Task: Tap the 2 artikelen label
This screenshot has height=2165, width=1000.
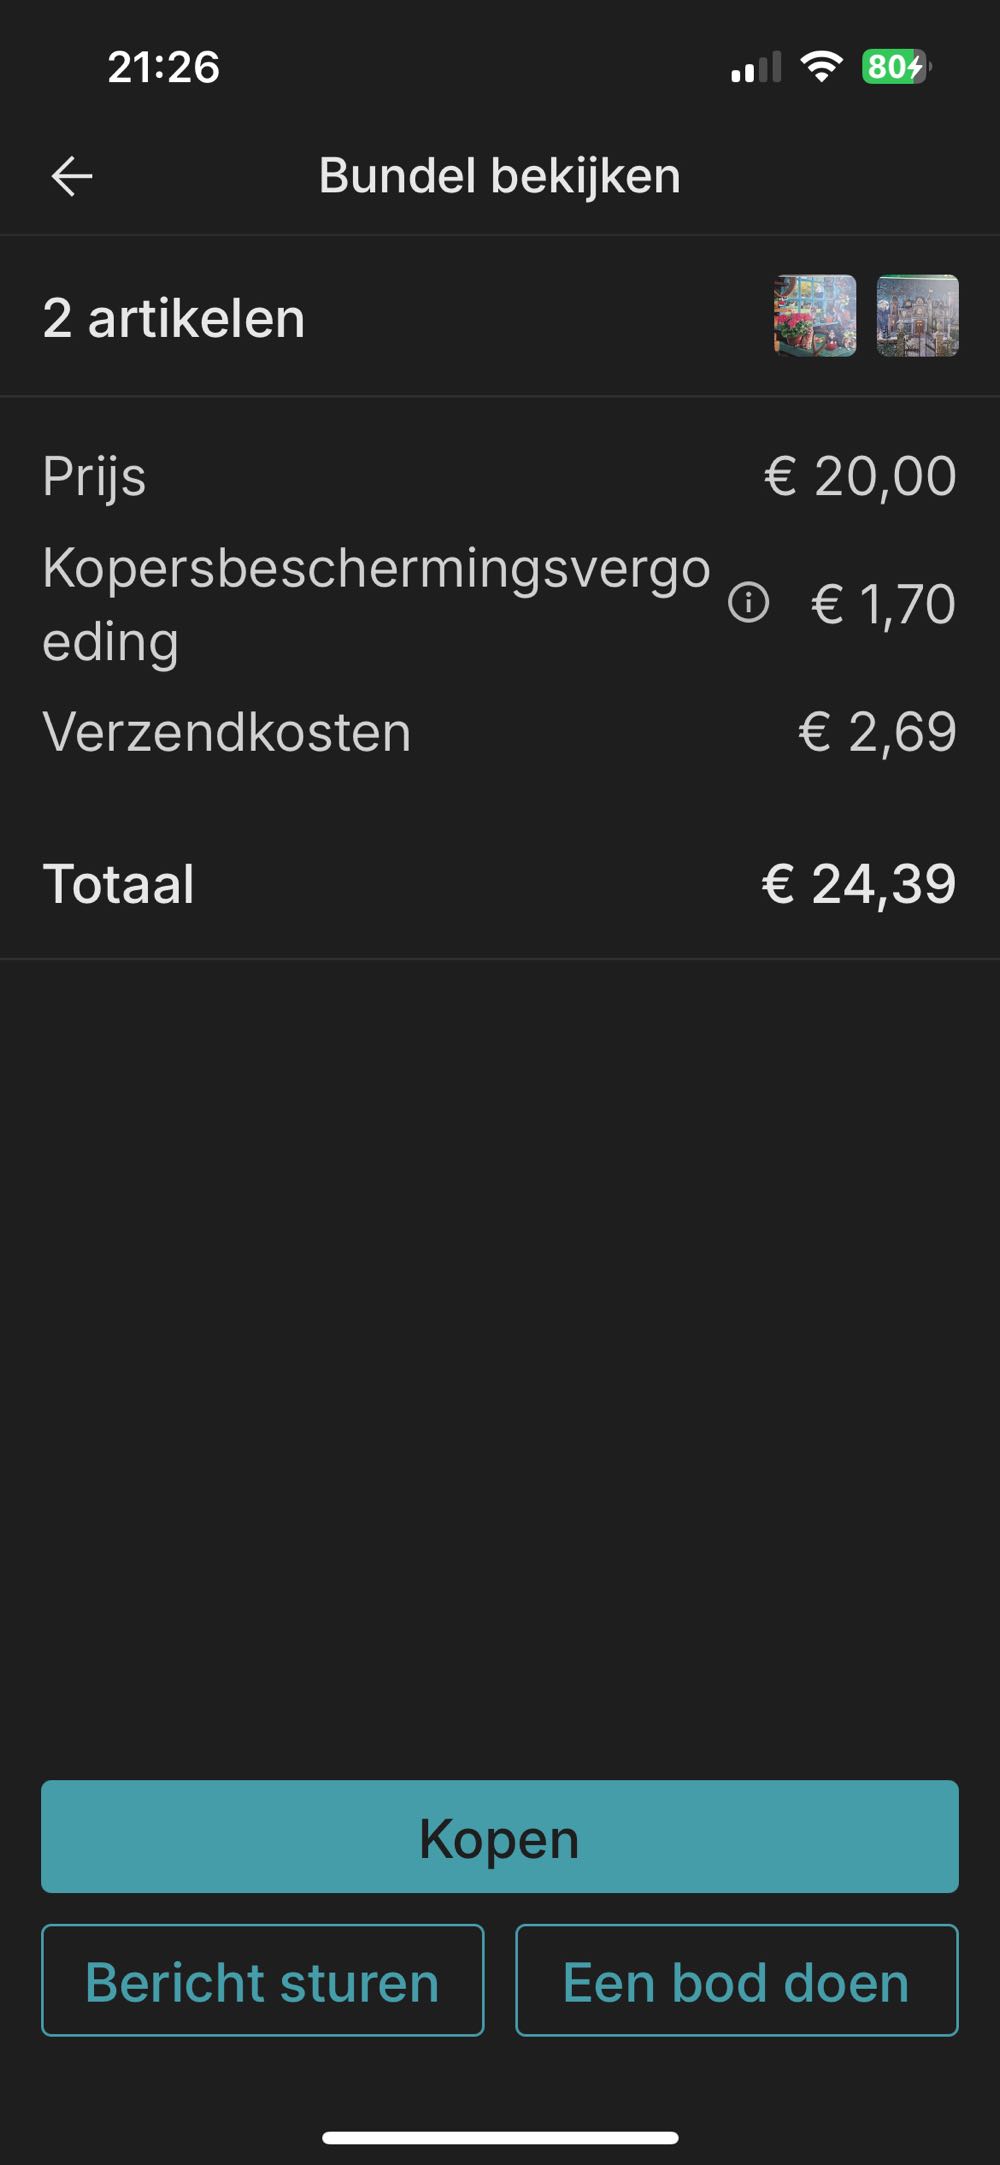Action: pos(174,319)
